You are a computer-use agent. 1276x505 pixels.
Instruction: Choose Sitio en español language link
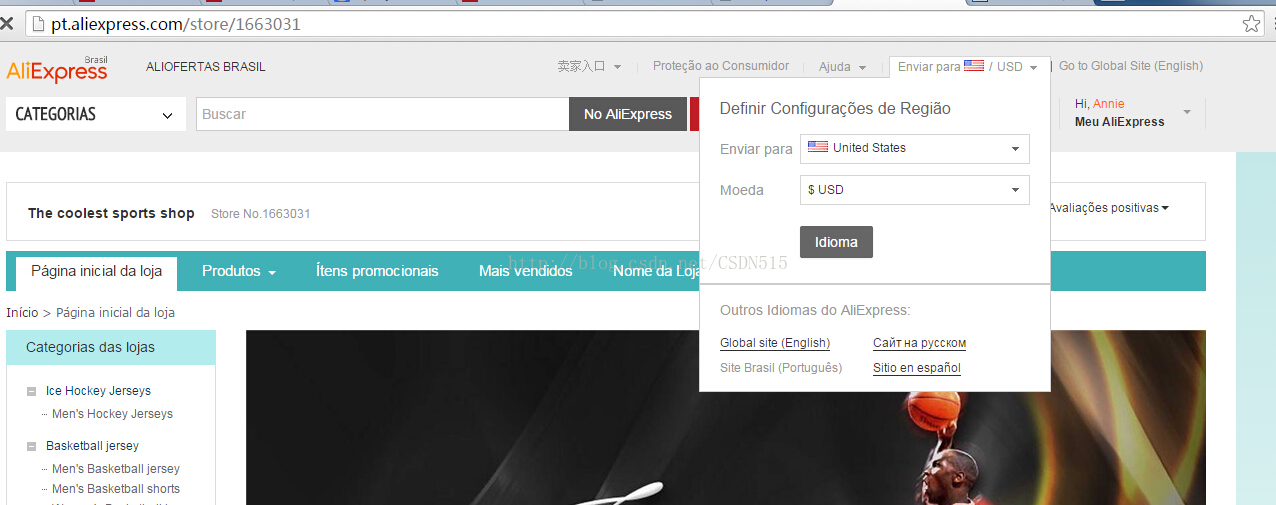(x=917, y=368)
